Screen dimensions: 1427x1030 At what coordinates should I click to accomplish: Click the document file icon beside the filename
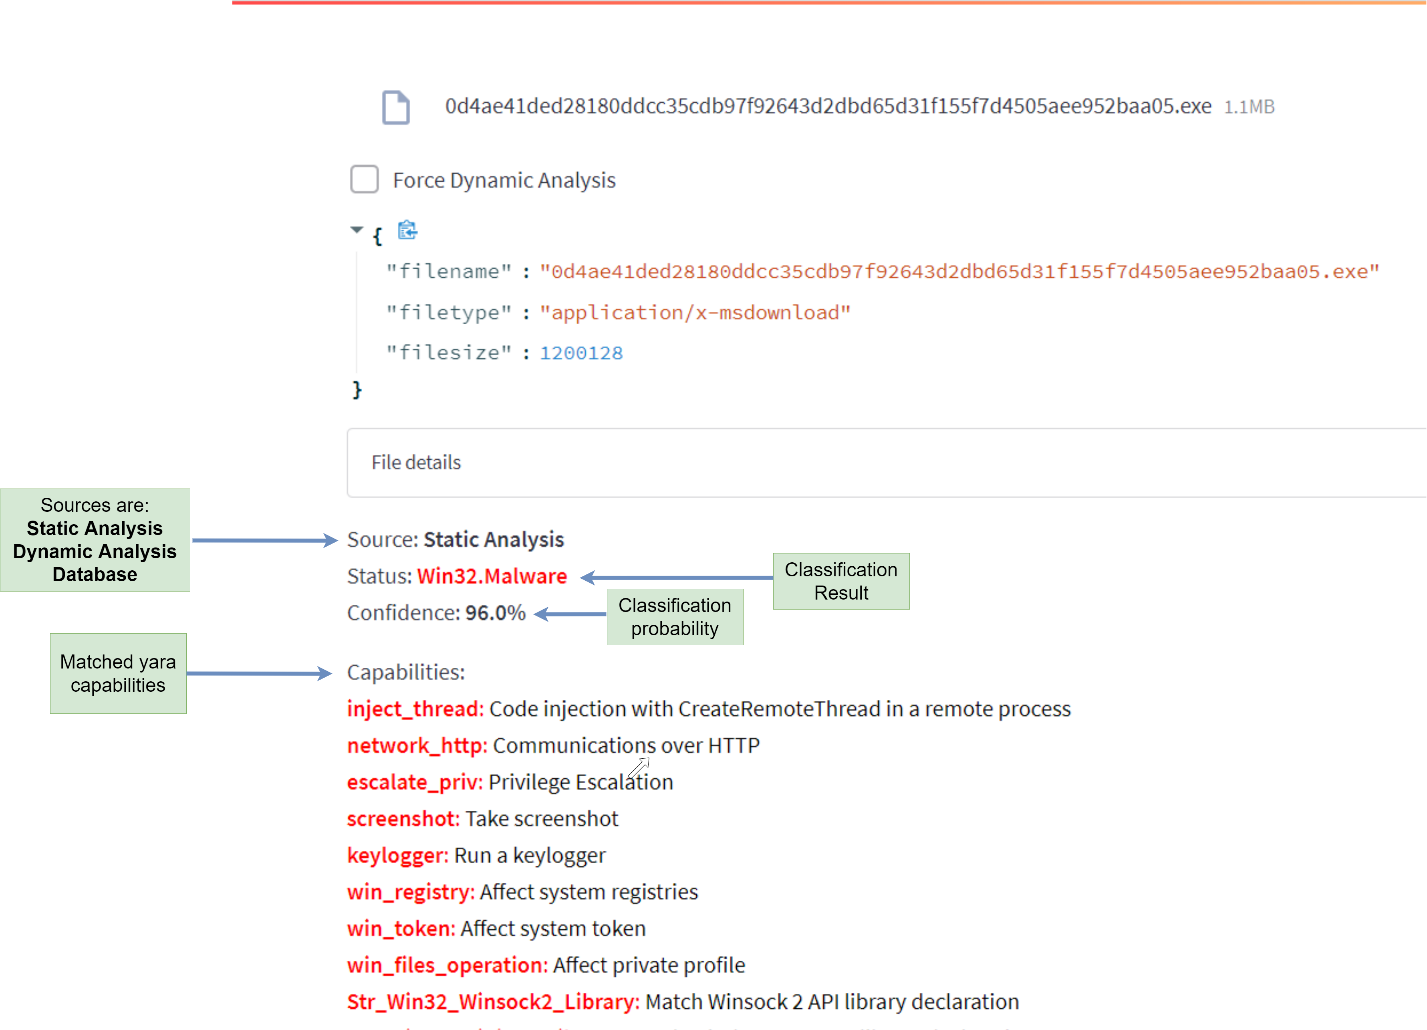point(396,107)
